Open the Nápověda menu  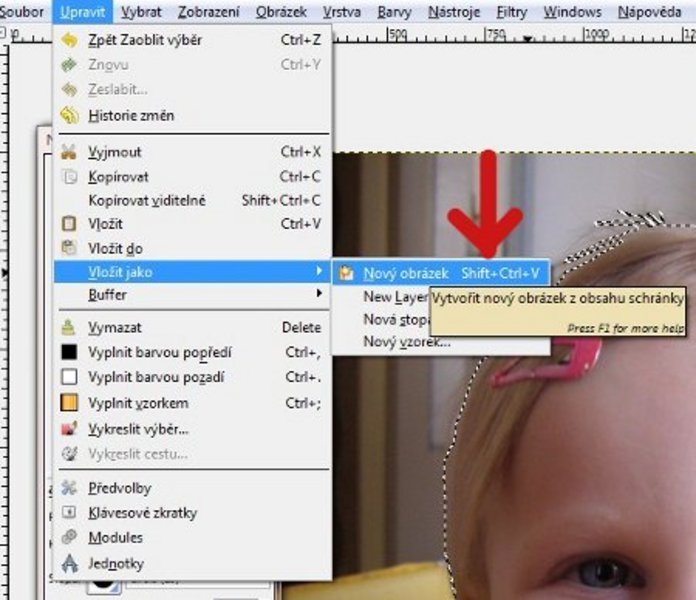649,12
